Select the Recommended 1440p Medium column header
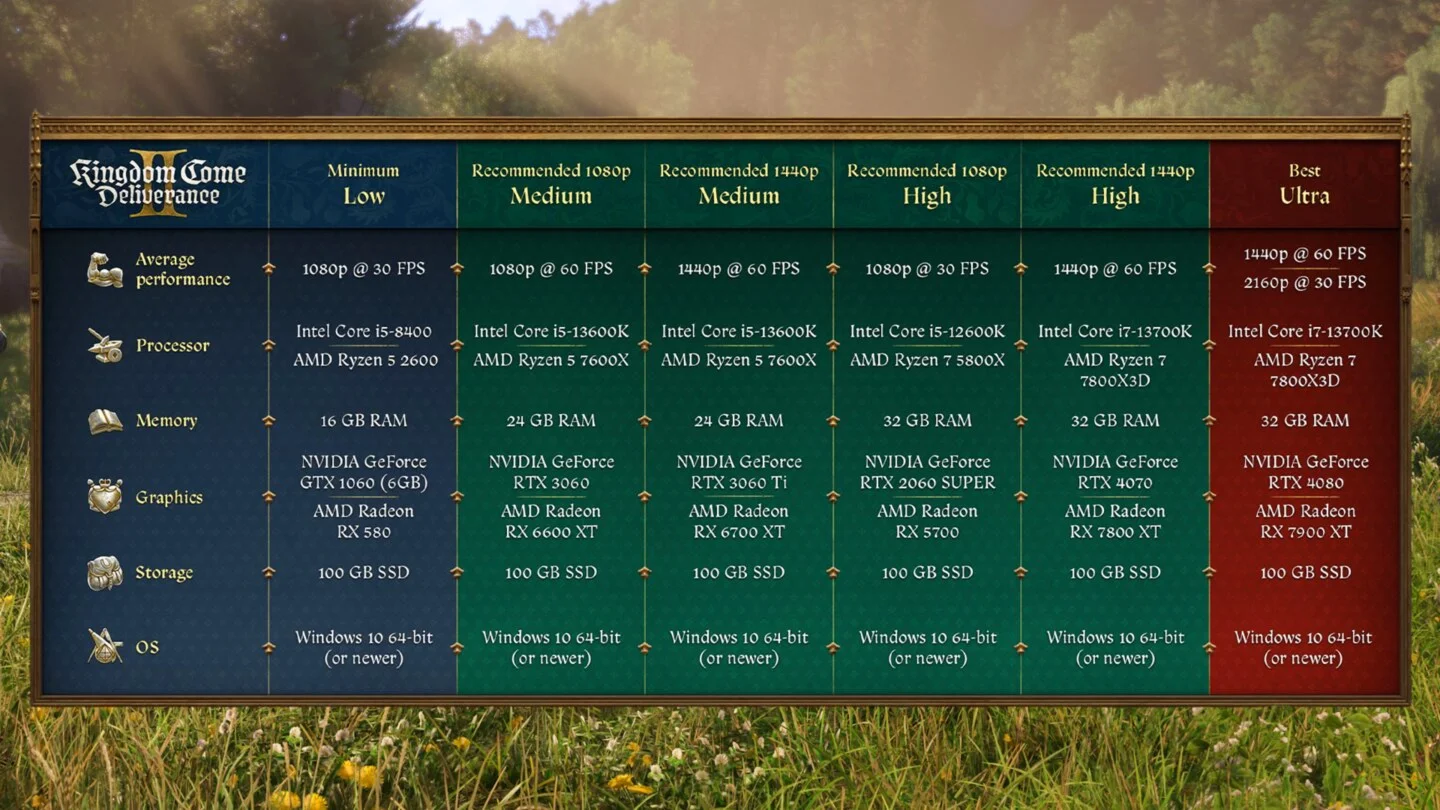The height and width of the screenshot is (810, 1440). point(739,184)
